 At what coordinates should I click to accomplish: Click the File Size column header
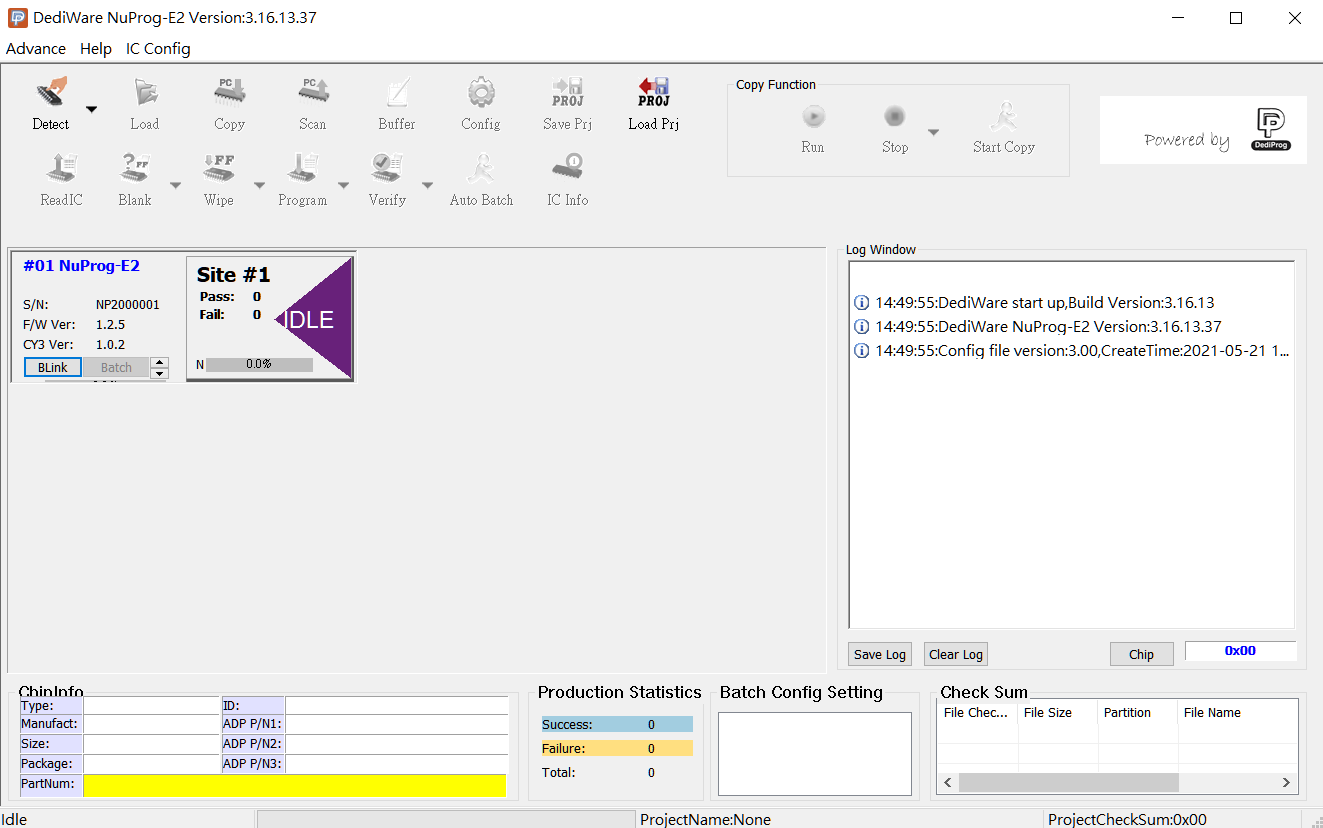(x=1058, y=713)
